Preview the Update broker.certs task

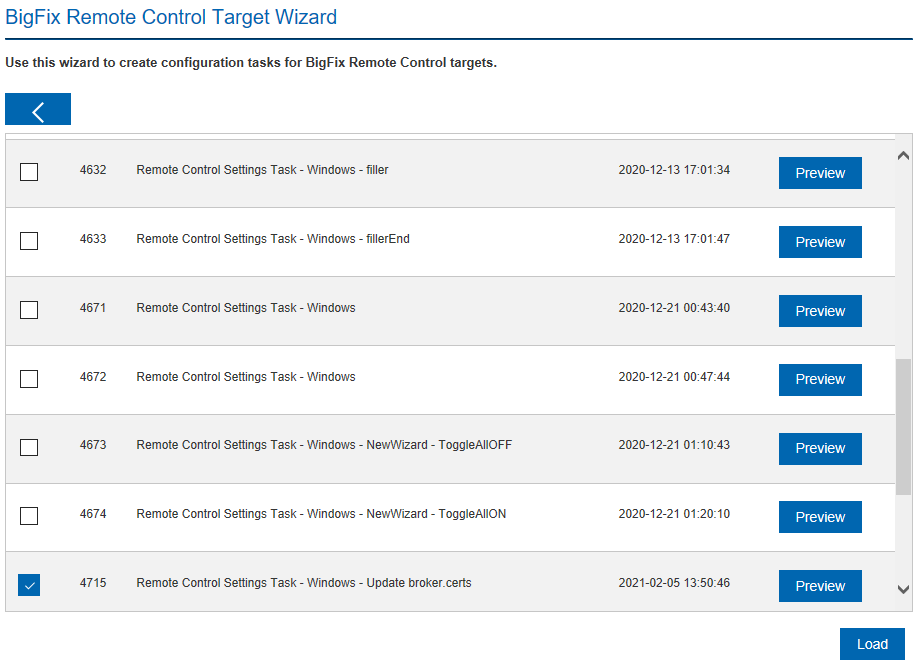coord(820,586)
